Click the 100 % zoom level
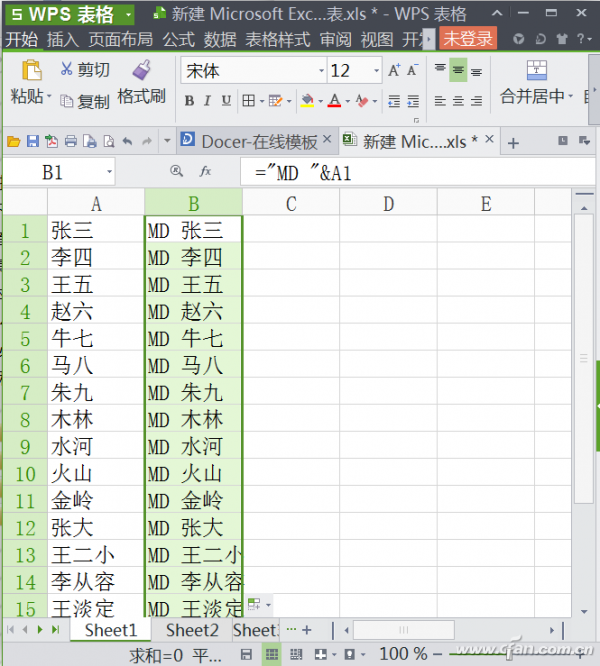Viewport: 600px width, 666px height. pos(403,654)
